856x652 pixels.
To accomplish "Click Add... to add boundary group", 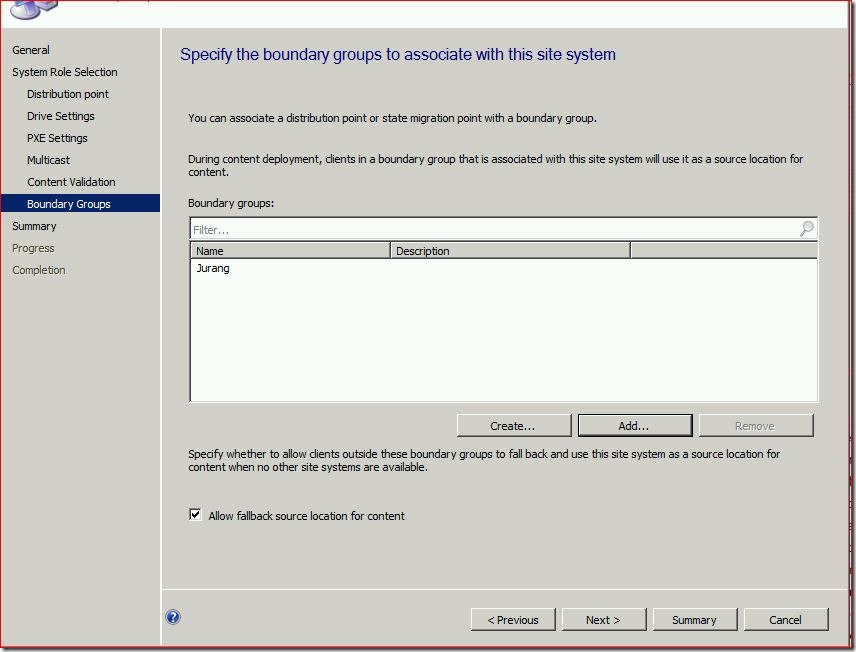I will pyautogui.click(x=634, y=426).
